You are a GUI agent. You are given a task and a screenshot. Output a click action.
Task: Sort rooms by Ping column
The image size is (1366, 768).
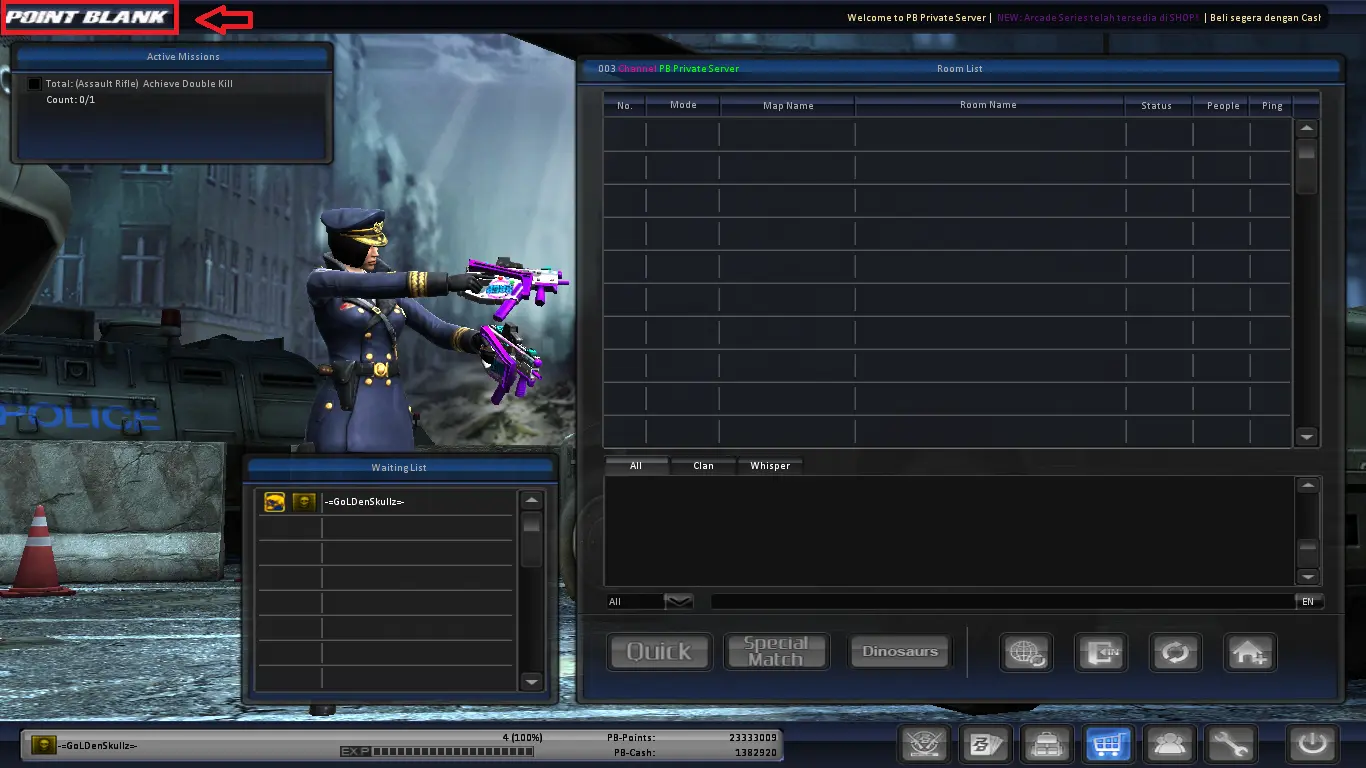tap(1272, 105)
